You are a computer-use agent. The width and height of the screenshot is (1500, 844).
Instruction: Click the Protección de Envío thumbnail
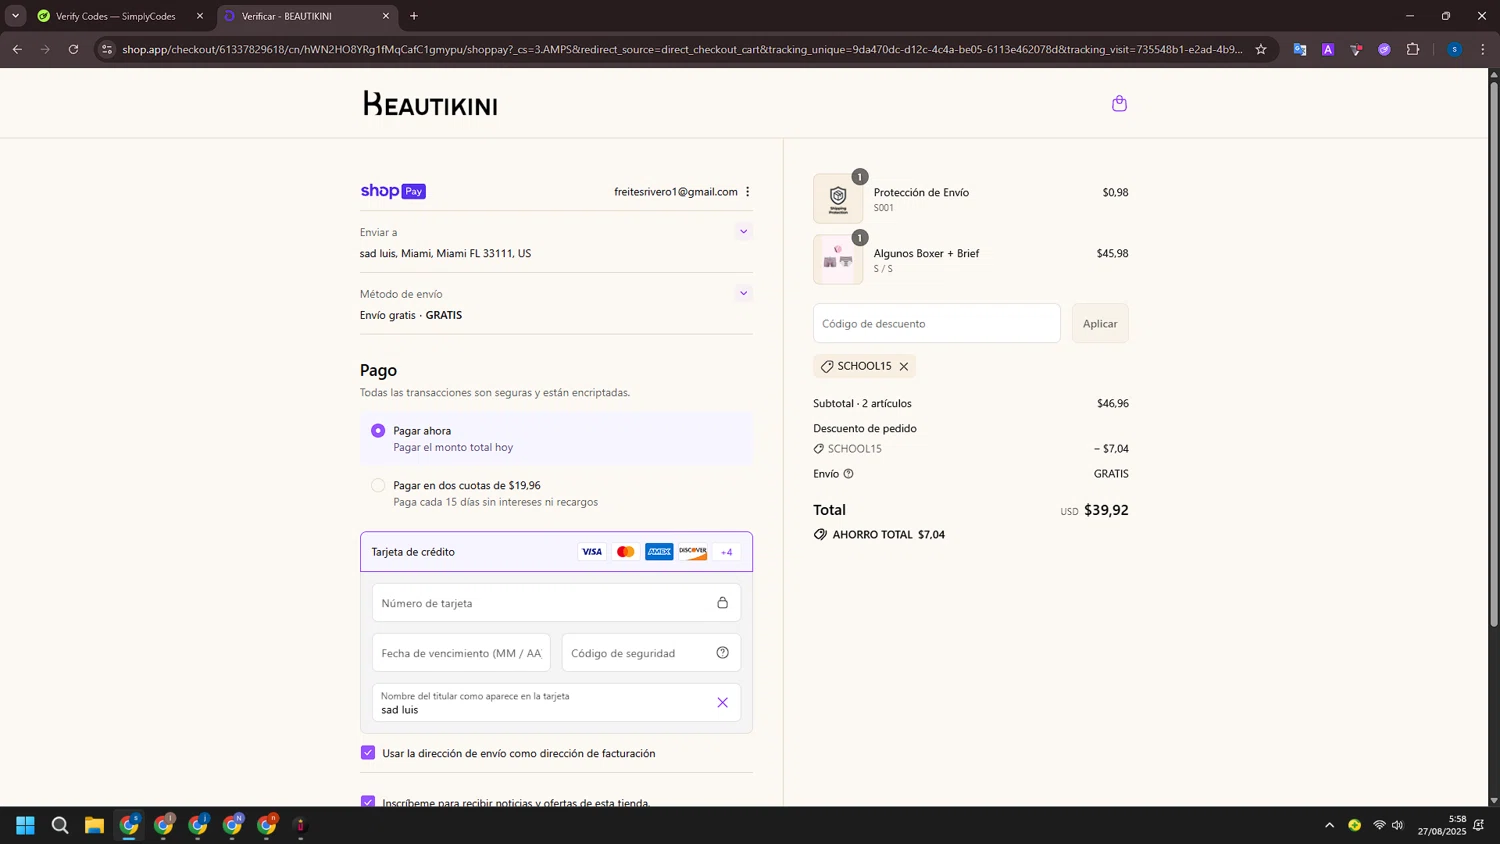(838, 198)
